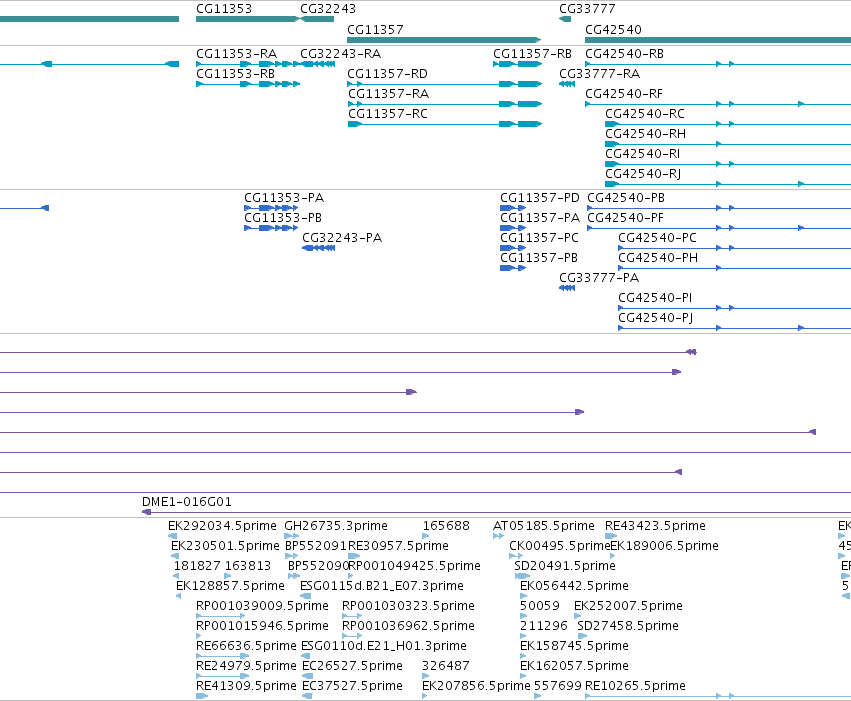This screenshot has width=851, height=701.
Task: Select transcript CG11357-RD
Action: pos(388,74)
